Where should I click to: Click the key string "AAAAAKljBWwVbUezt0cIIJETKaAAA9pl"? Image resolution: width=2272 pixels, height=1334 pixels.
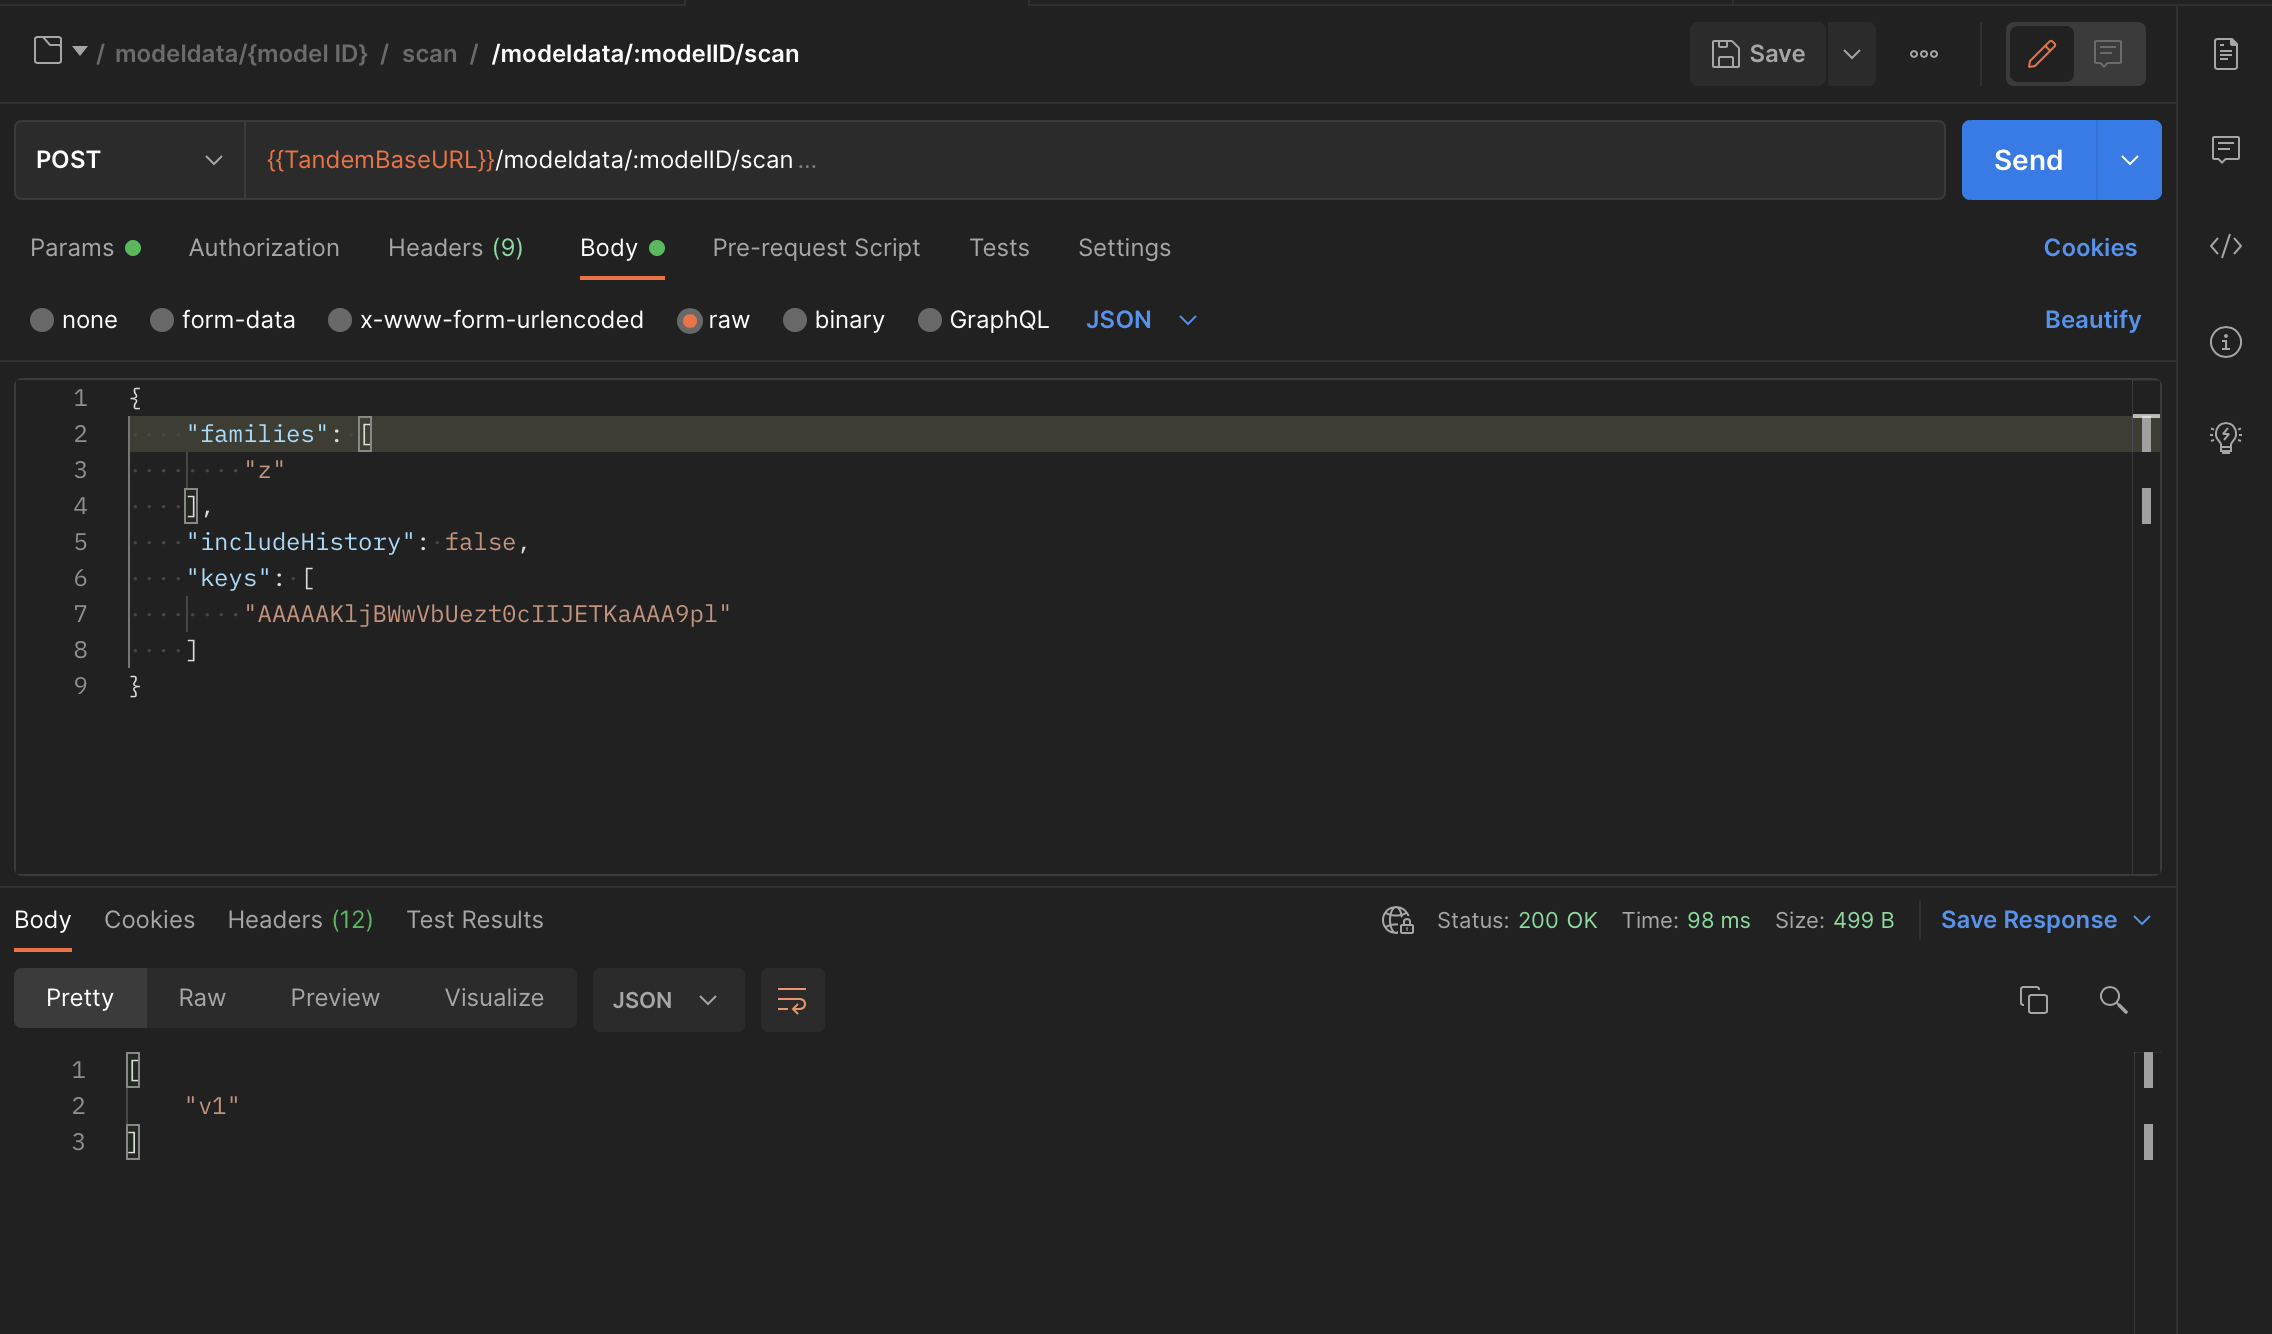[487, 614]
